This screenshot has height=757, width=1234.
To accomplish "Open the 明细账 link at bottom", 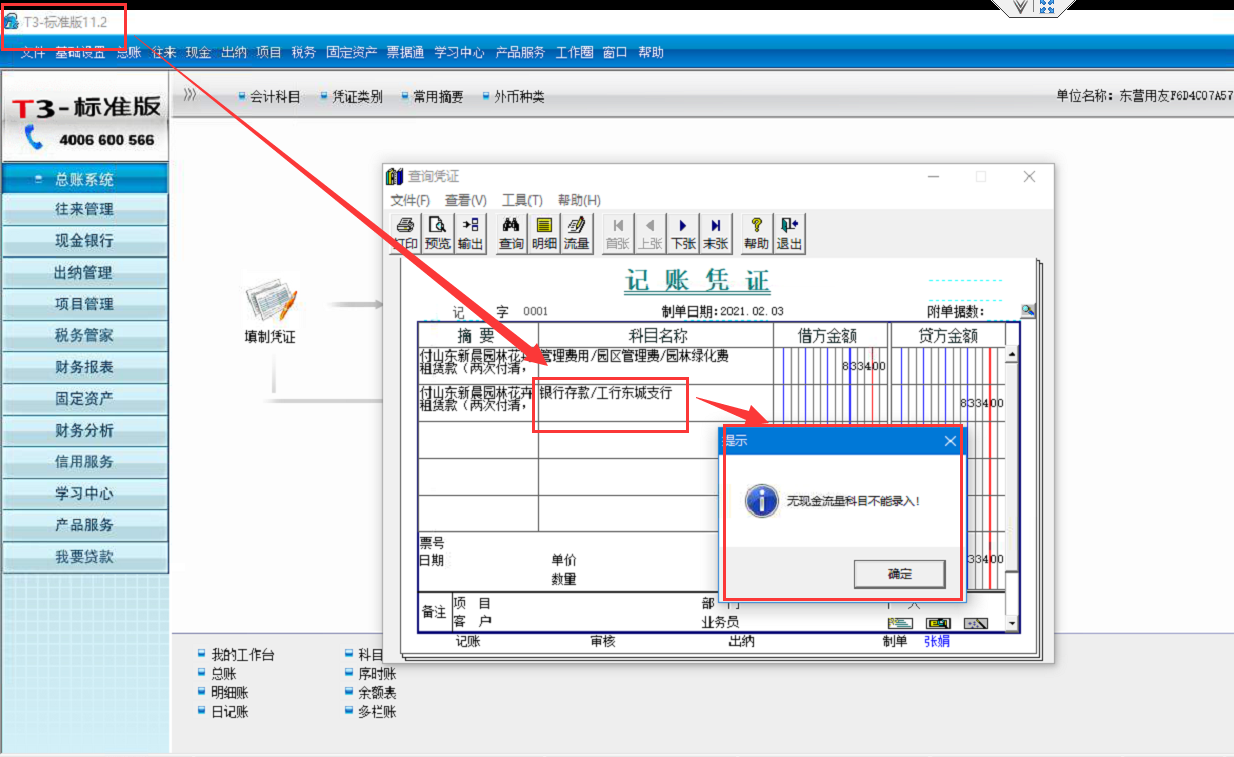I will point(229,693).
